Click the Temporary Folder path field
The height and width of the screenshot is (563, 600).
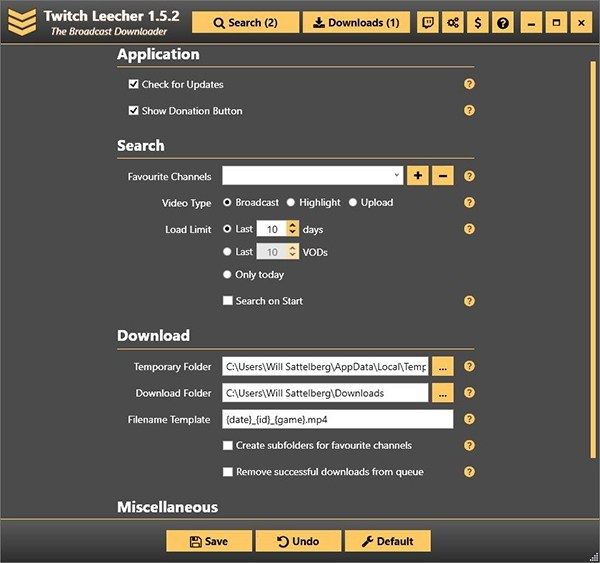[325, 366]
